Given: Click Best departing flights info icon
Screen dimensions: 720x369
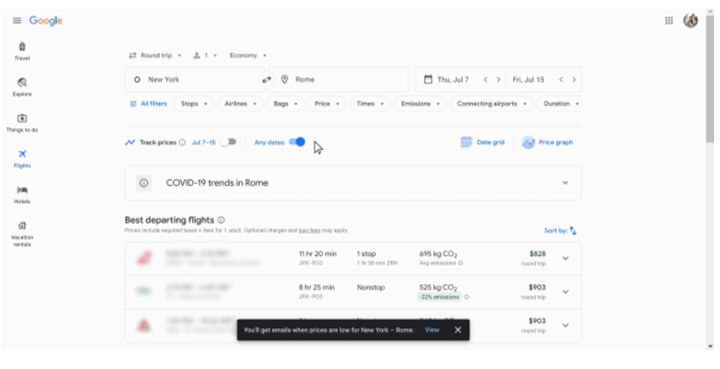Looking at the screenshot, I should [x=221, y=220].
